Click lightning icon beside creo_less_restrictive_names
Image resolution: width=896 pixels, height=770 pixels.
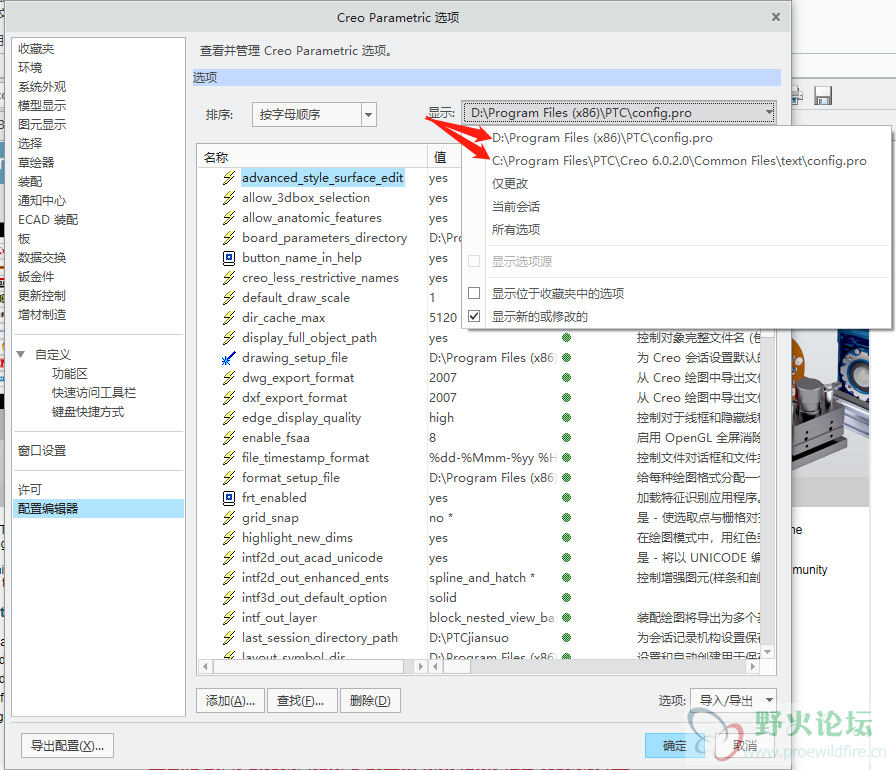coord(229,278)
